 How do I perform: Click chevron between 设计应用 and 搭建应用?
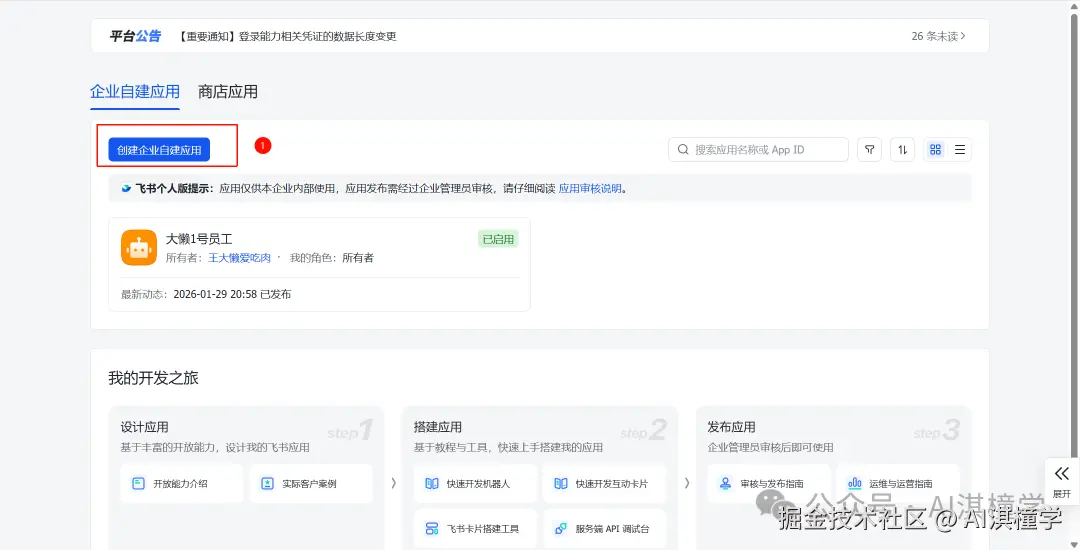tap(393, 483)
